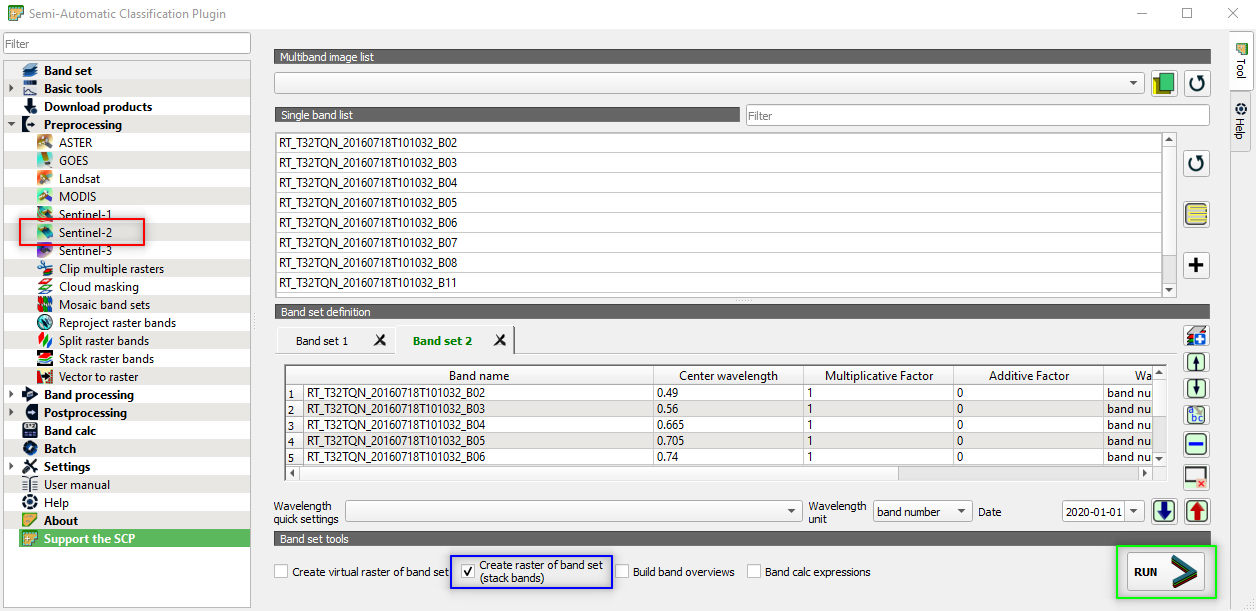Open the User manual
The width and height of the screenshot is (1256, 611).
(x=77, y=485)
